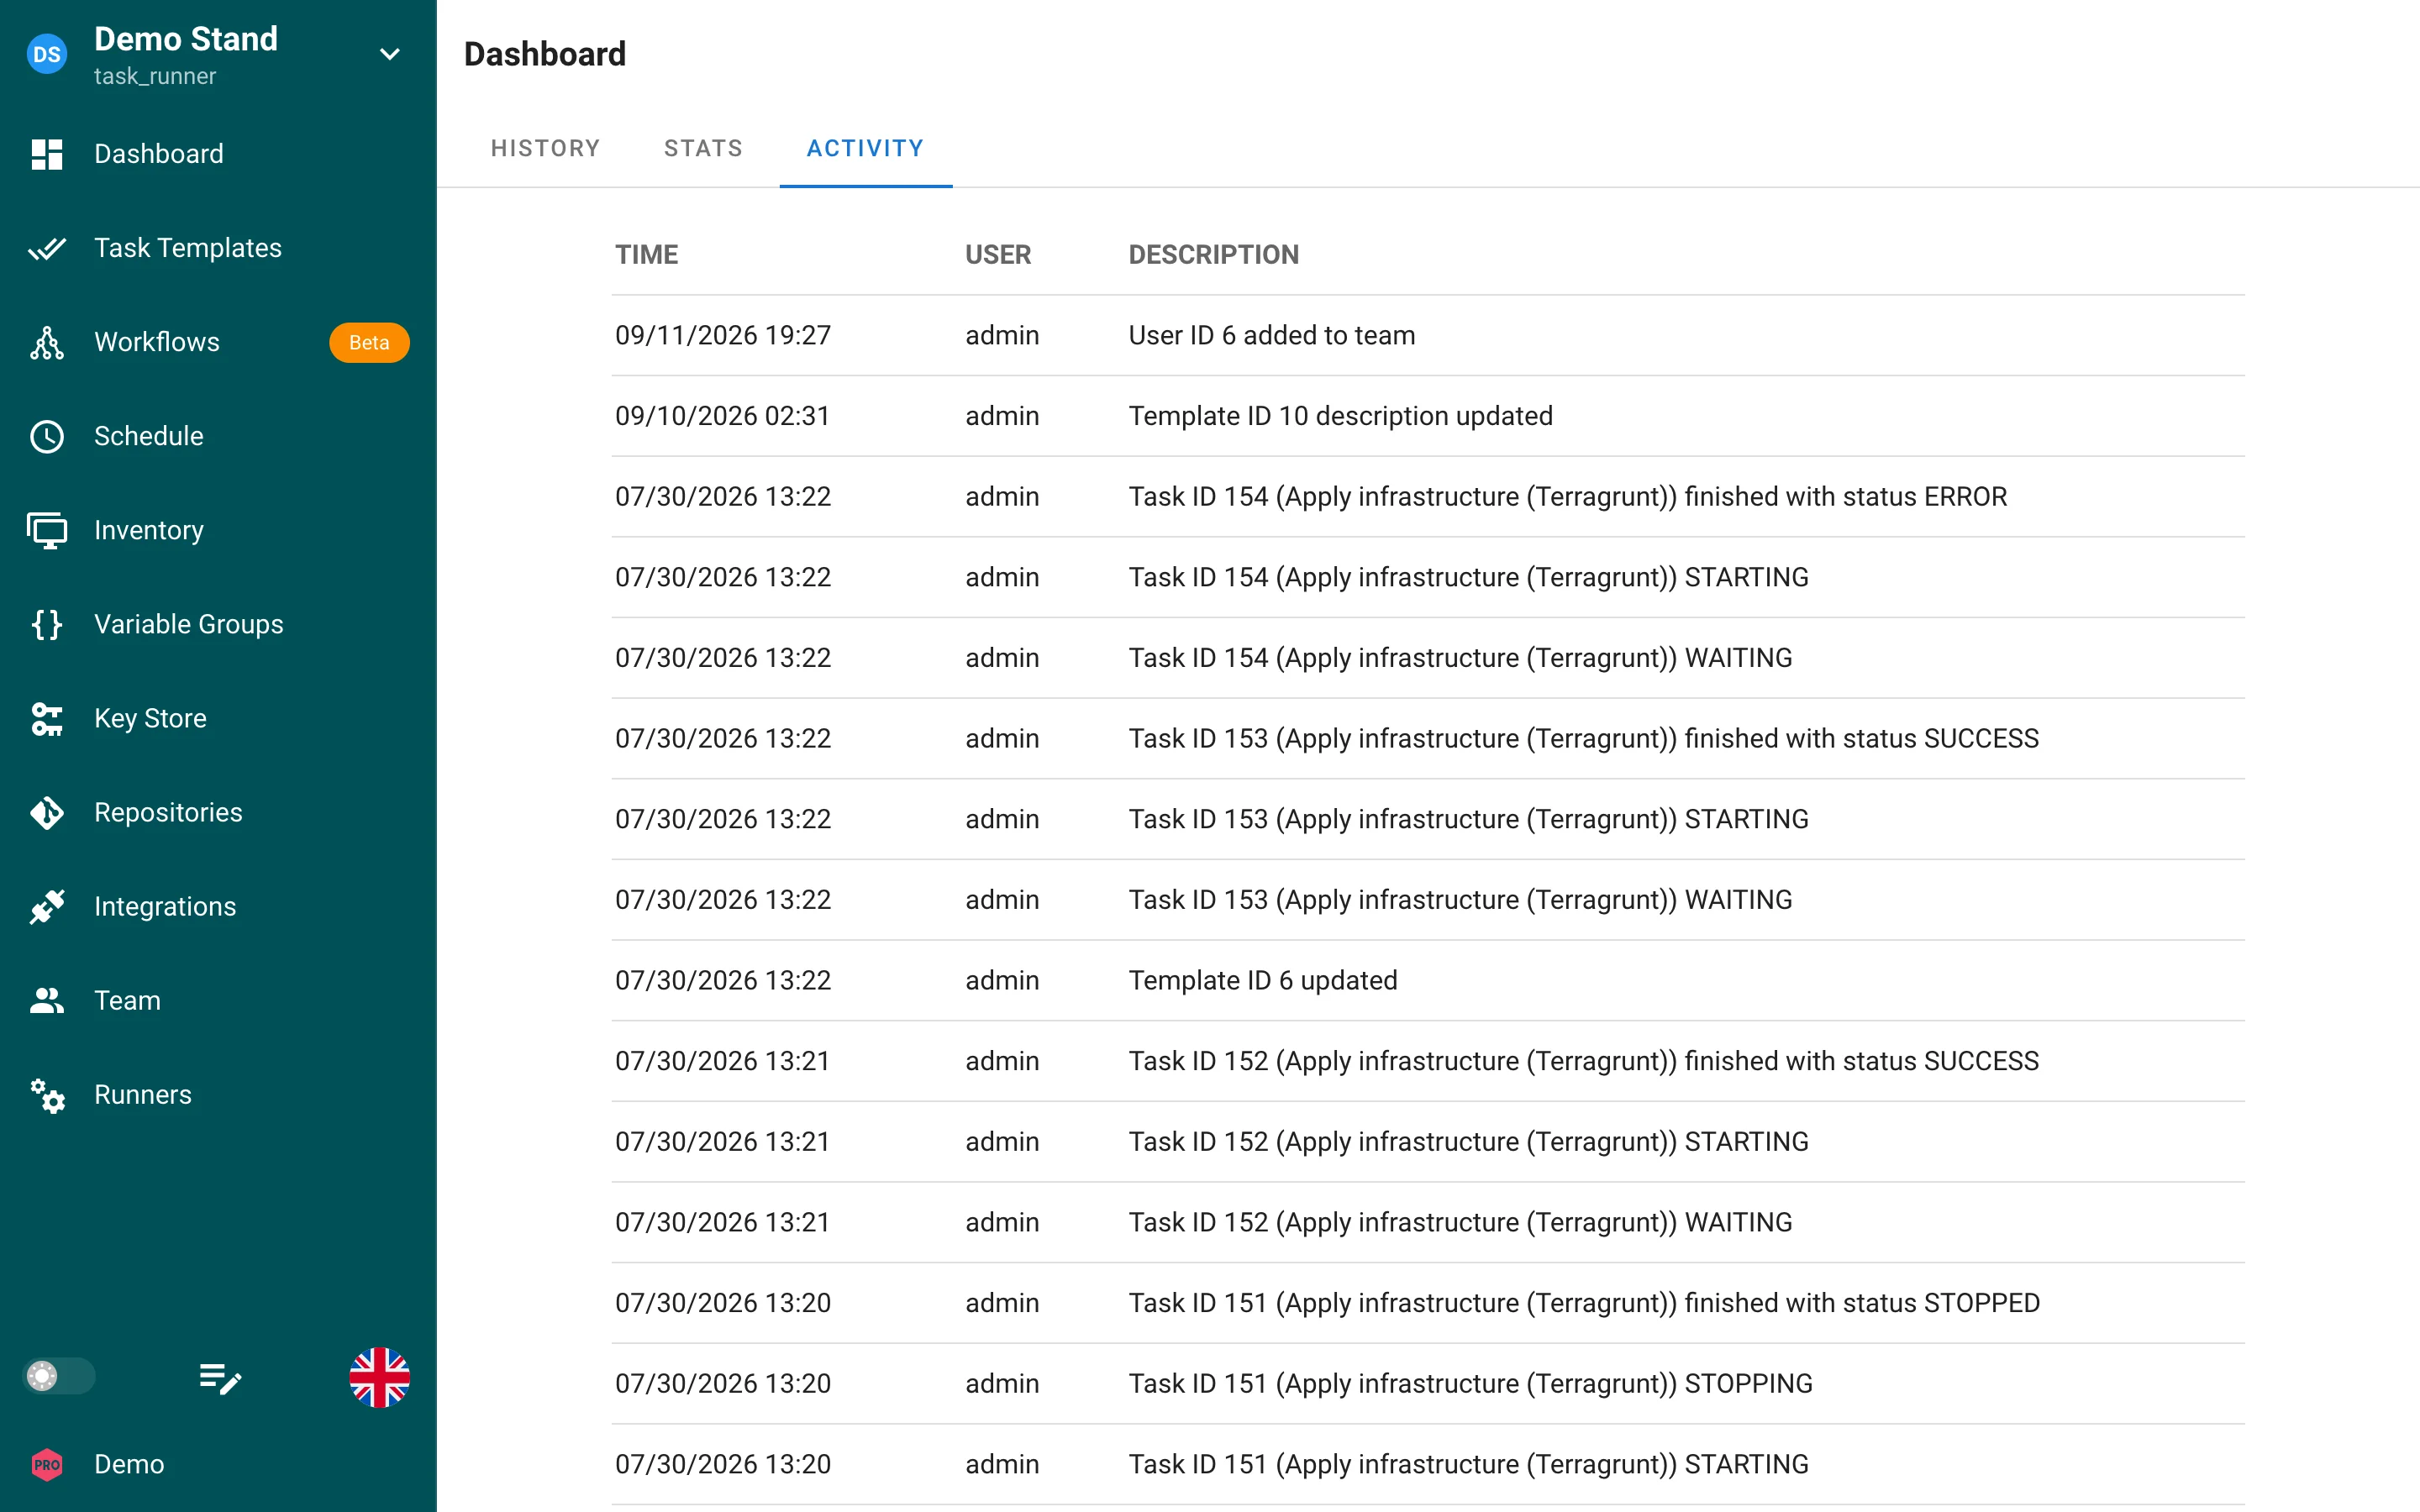Screen dimensions: 2420x1512
Task: Expand the Demo Stand project dropdown
Action: click(390, 55)
